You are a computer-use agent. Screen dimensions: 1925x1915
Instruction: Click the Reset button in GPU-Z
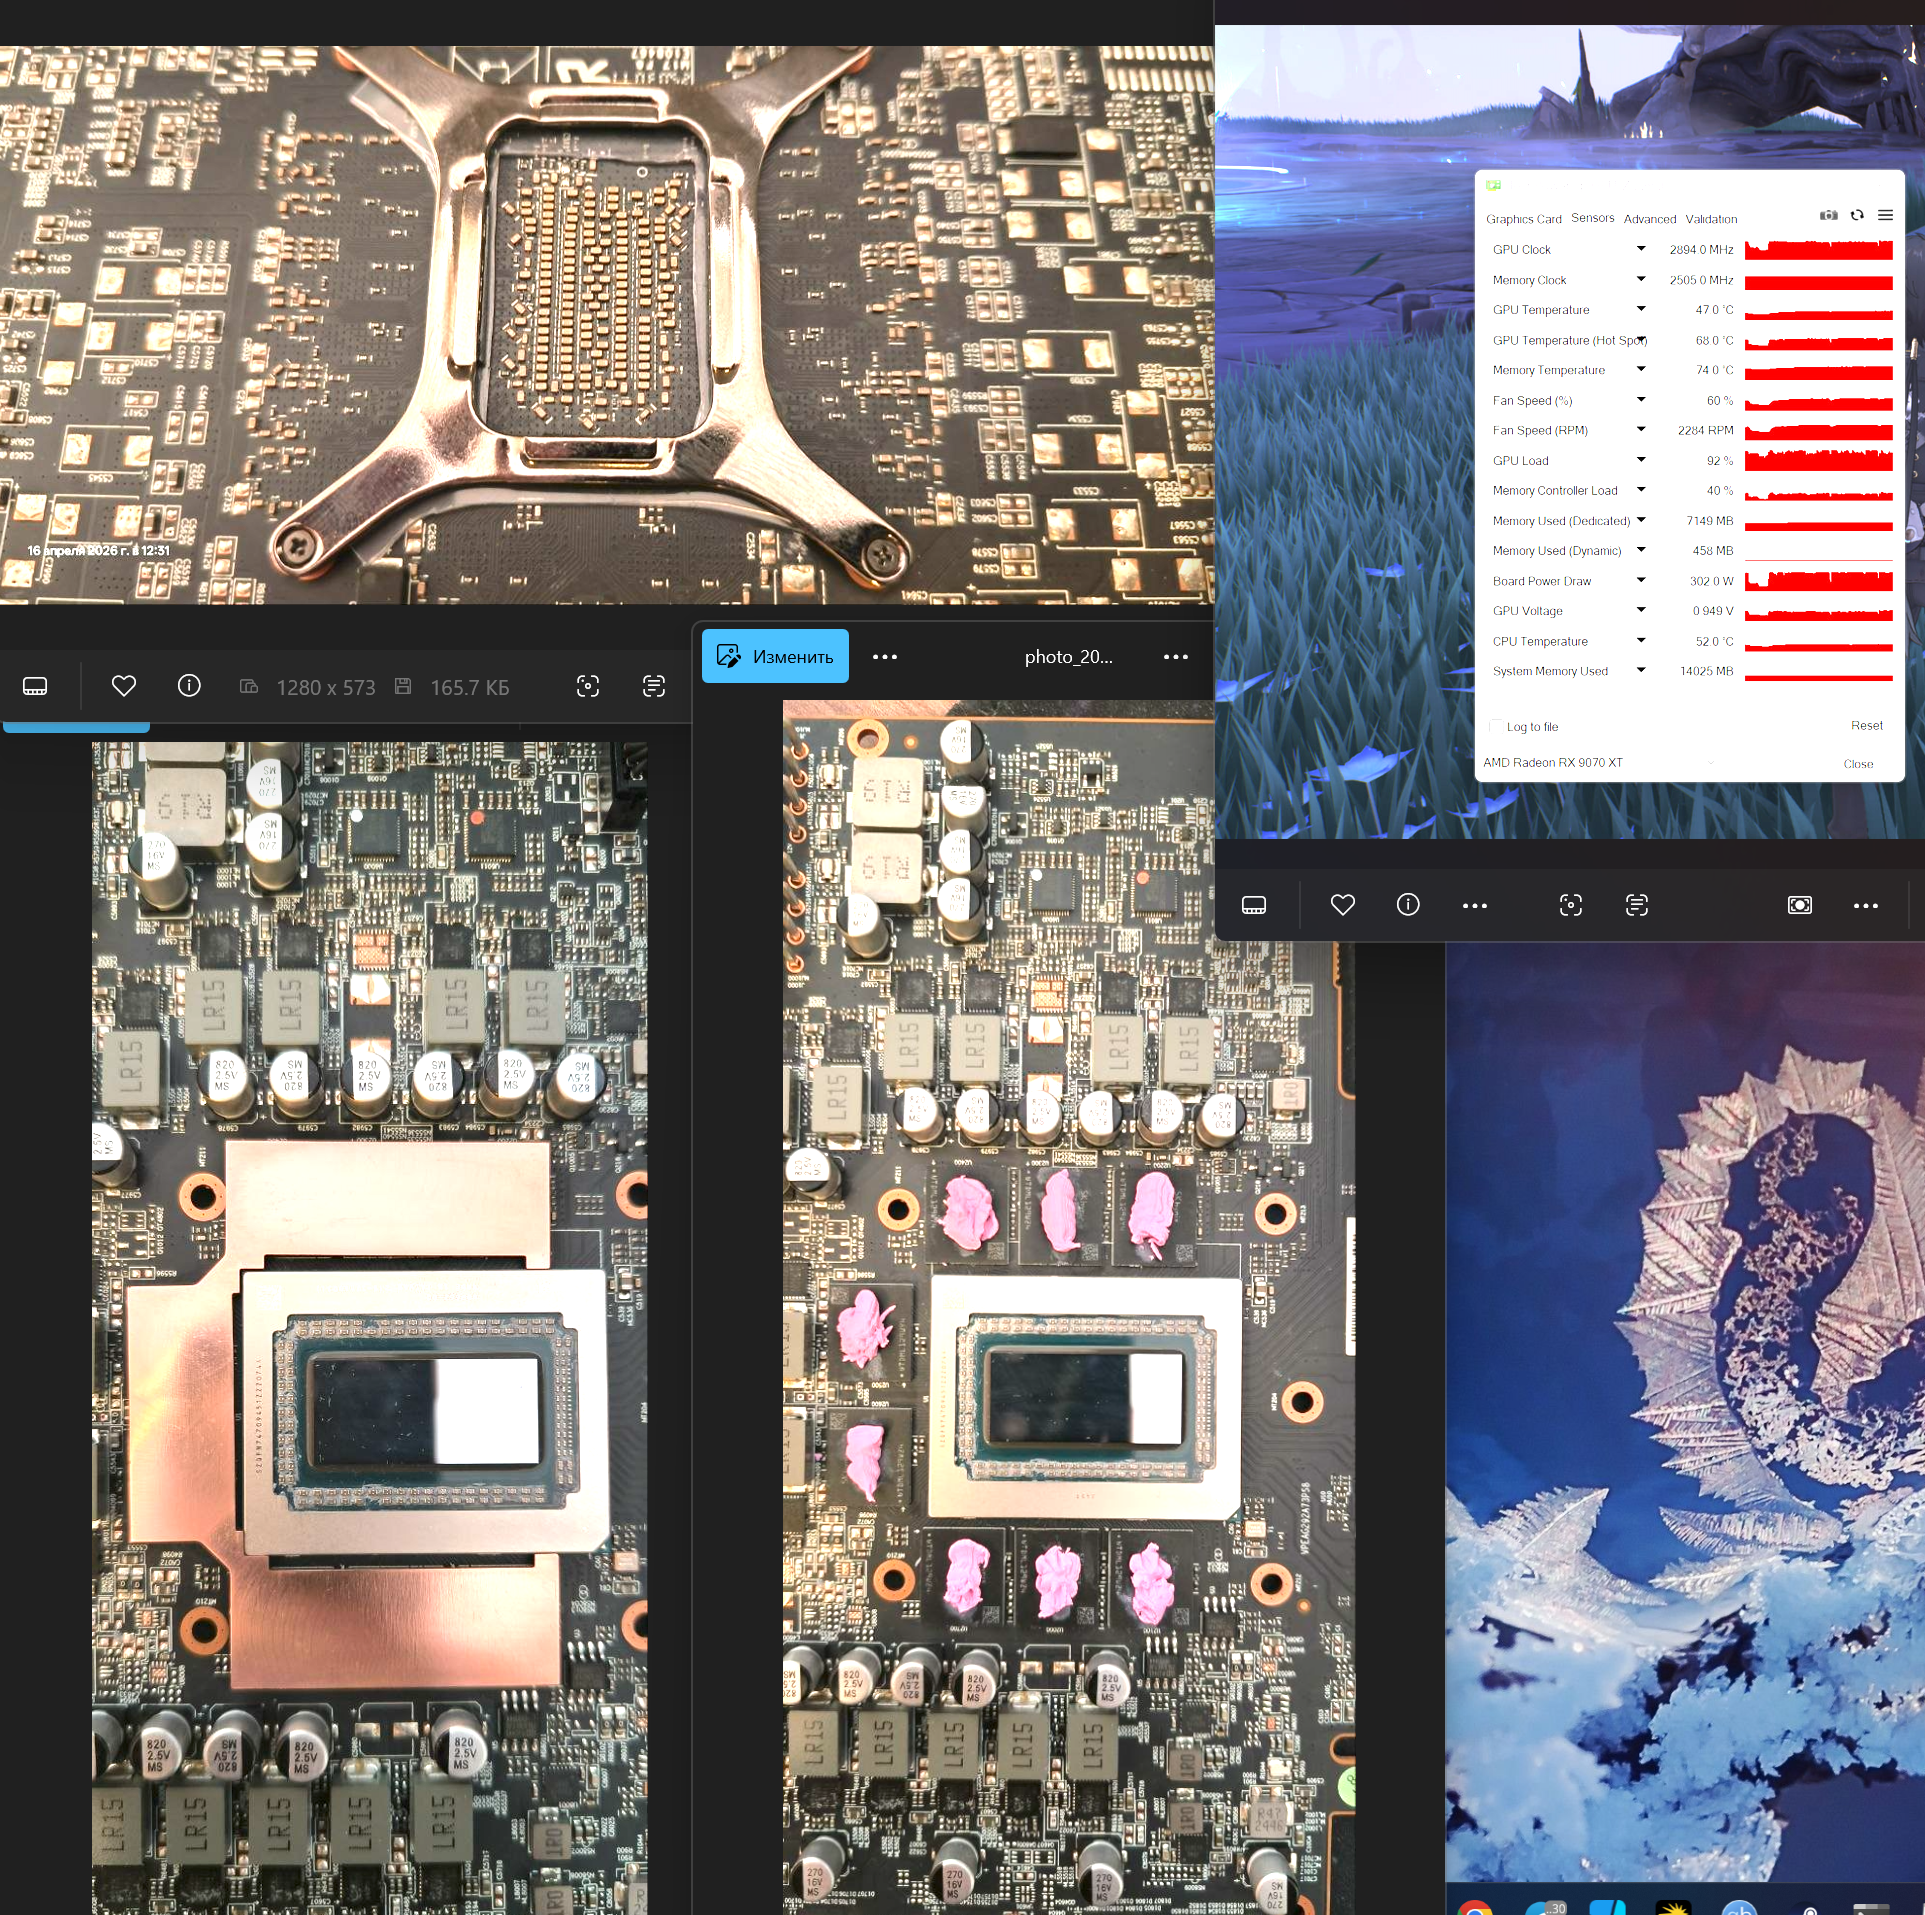pyautogui.click(x=1866, y=726)
